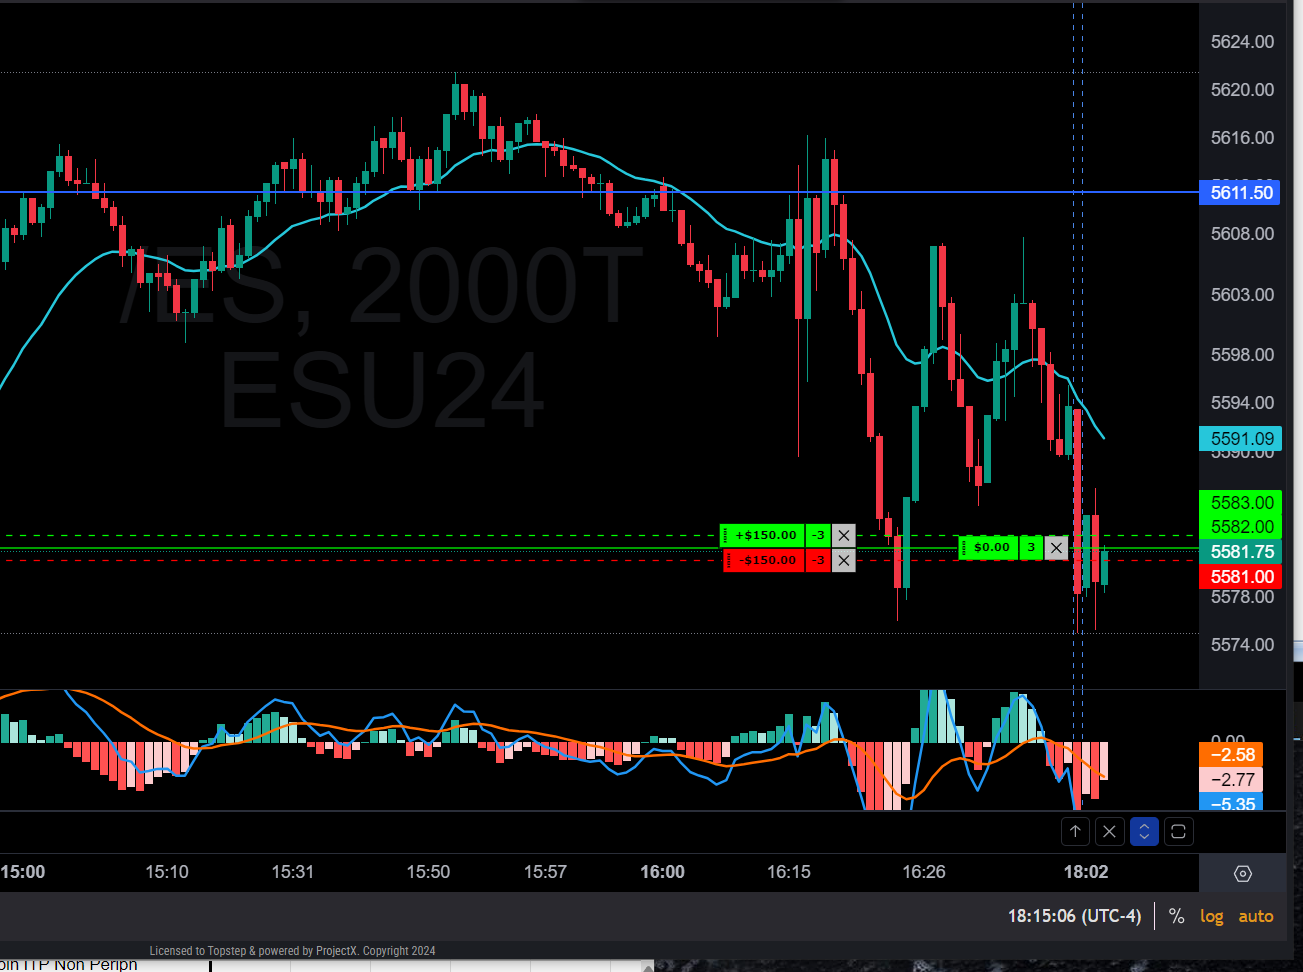Click the Licensed to Topstep copyright text
The height and width of the screenshot is (972, 1303).
[x=292, y=951]
